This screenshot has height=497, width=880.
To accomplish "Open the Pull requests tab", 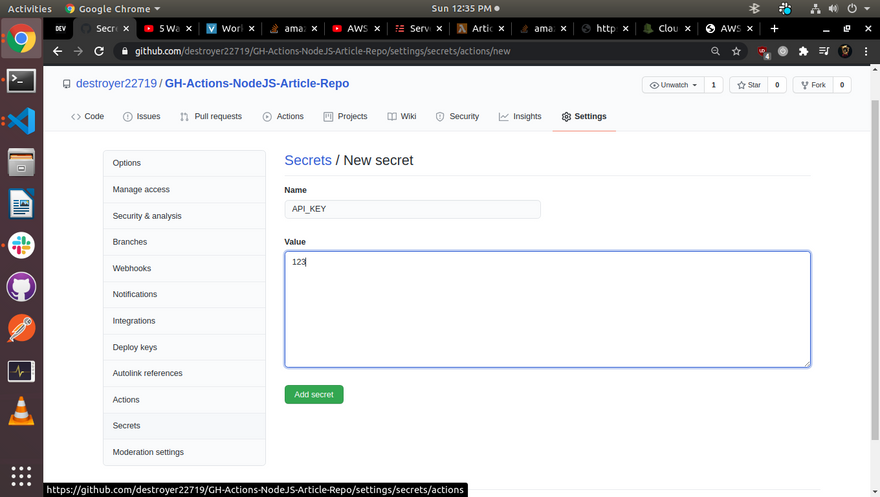I will [x=211, y=117].
